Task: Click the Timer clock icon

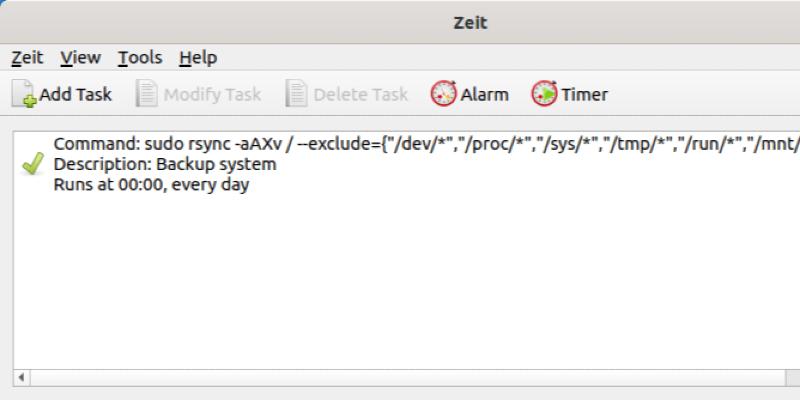Action: point(544,94)
